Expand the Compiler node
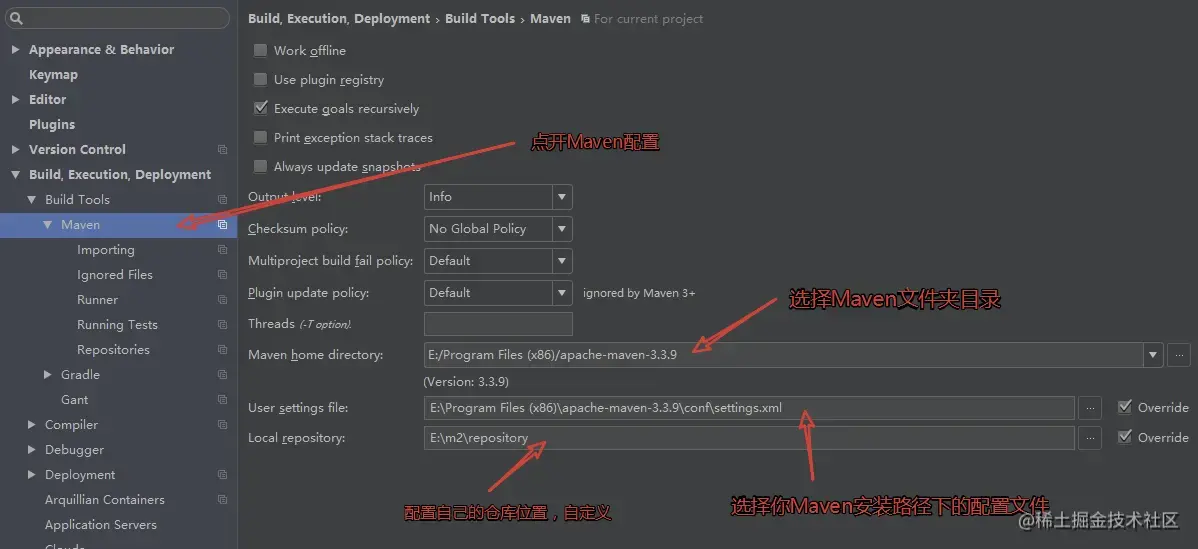The image size is (1198, 549). [31, 425]
